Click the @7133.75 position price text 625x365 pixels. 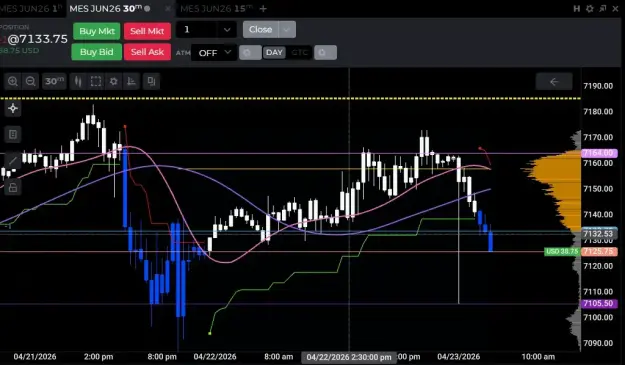[38, 39]
